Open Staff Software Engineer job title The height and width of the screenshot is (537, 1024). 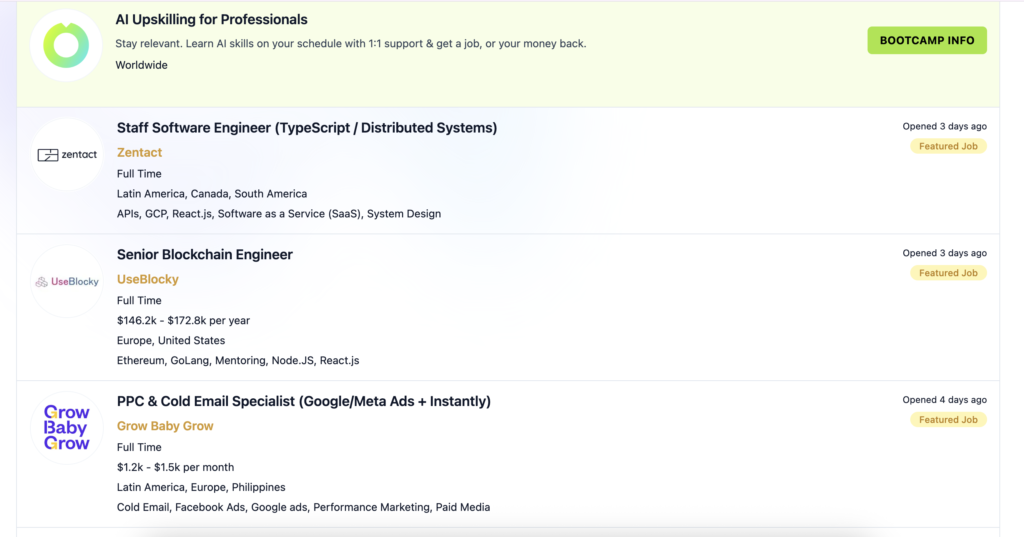click(x=307, y=128)
